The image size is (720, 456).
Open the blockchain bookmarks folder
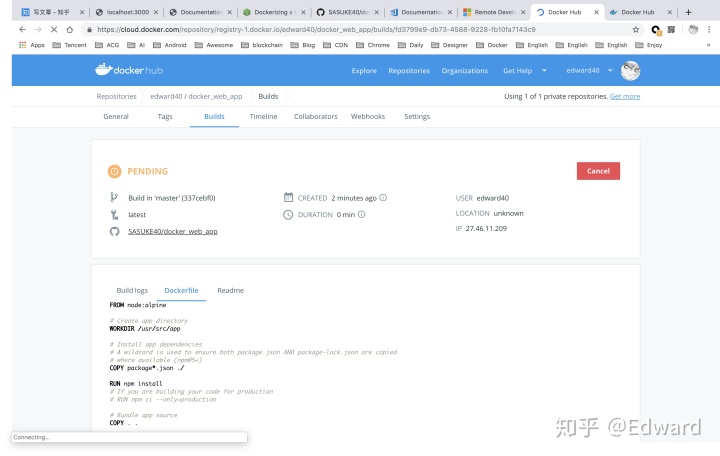coord(262,45)
